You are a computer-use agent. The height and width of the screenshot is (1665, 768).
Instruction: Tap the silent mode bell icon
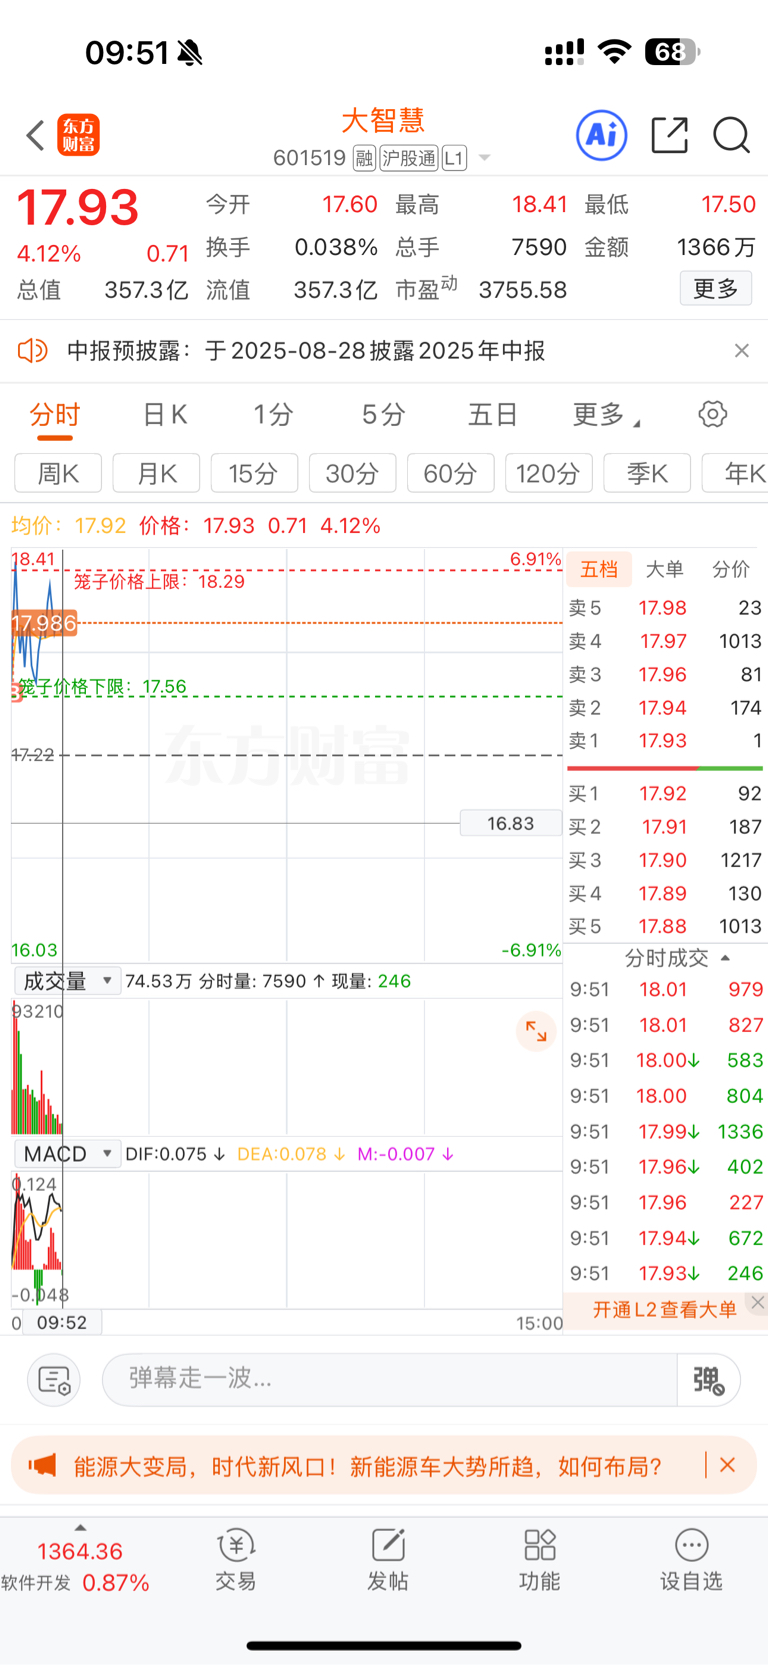pyautogui.click(x=190, y=53)
